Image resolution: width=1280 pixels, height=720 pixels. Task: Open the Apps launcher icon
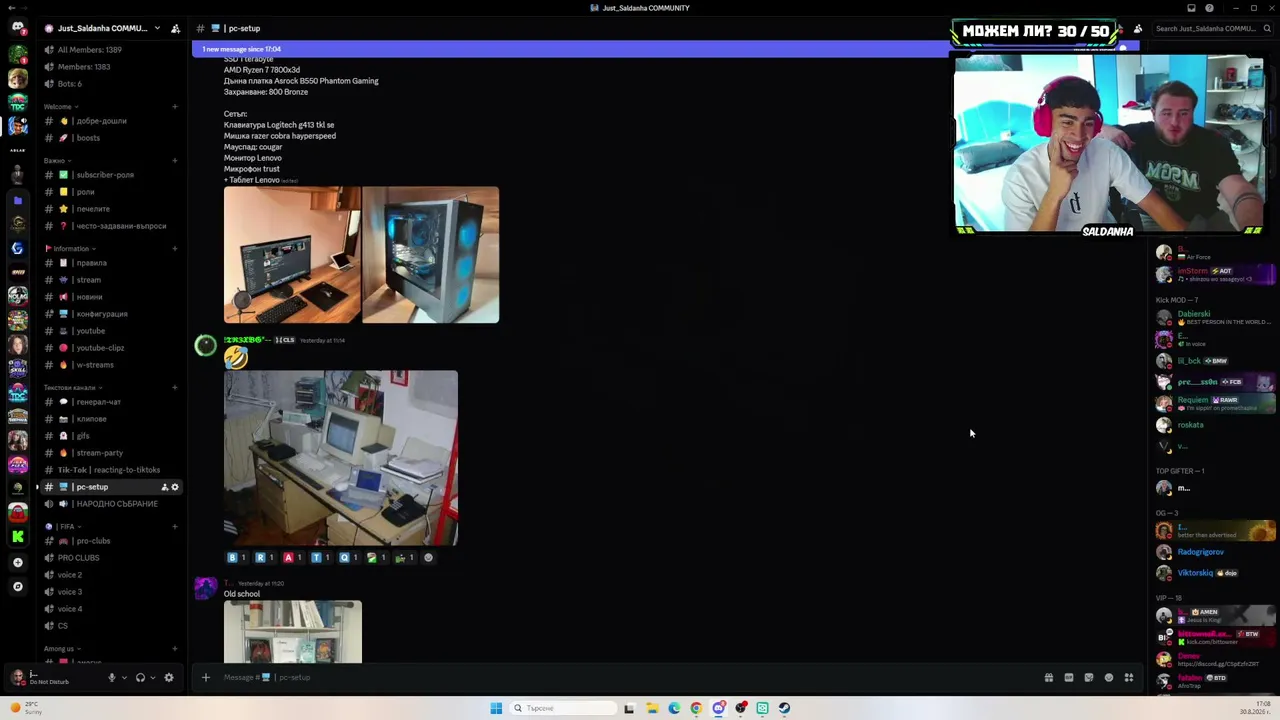point(1129,678)
